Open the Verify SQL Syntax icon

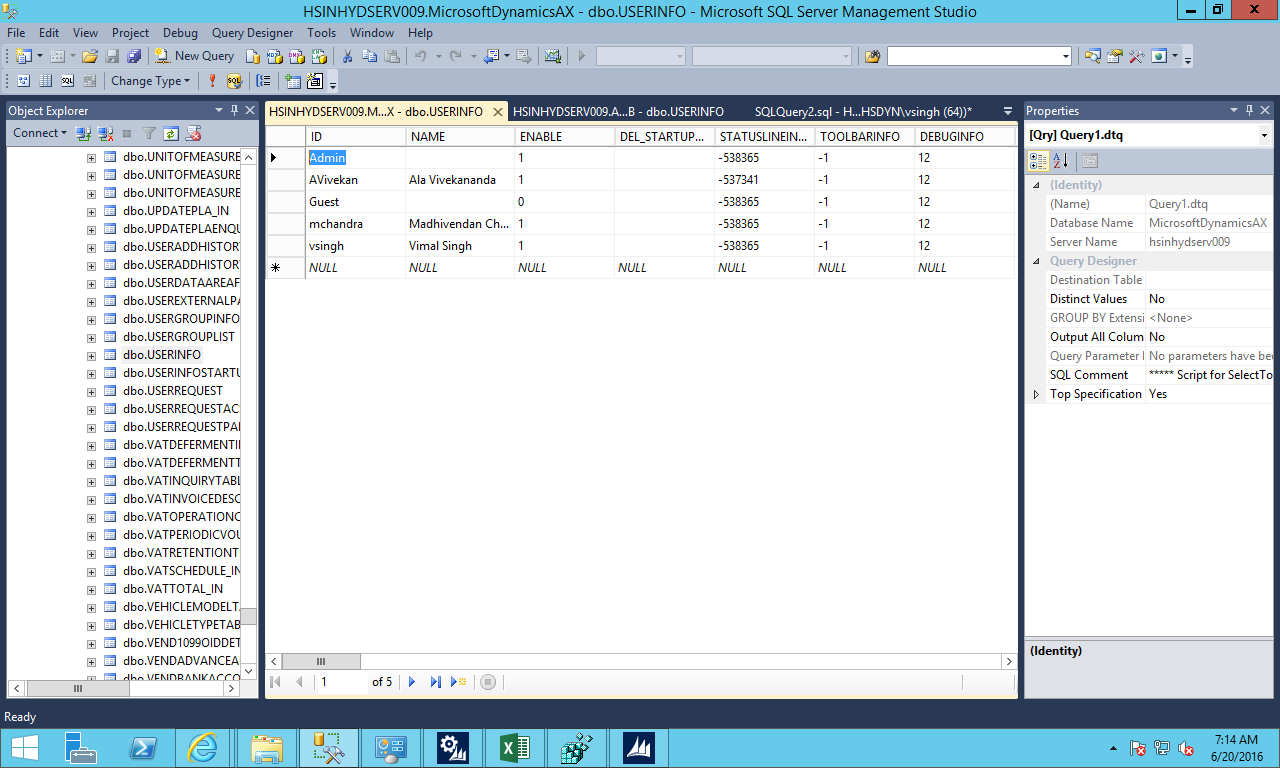(x=235, y=81)
